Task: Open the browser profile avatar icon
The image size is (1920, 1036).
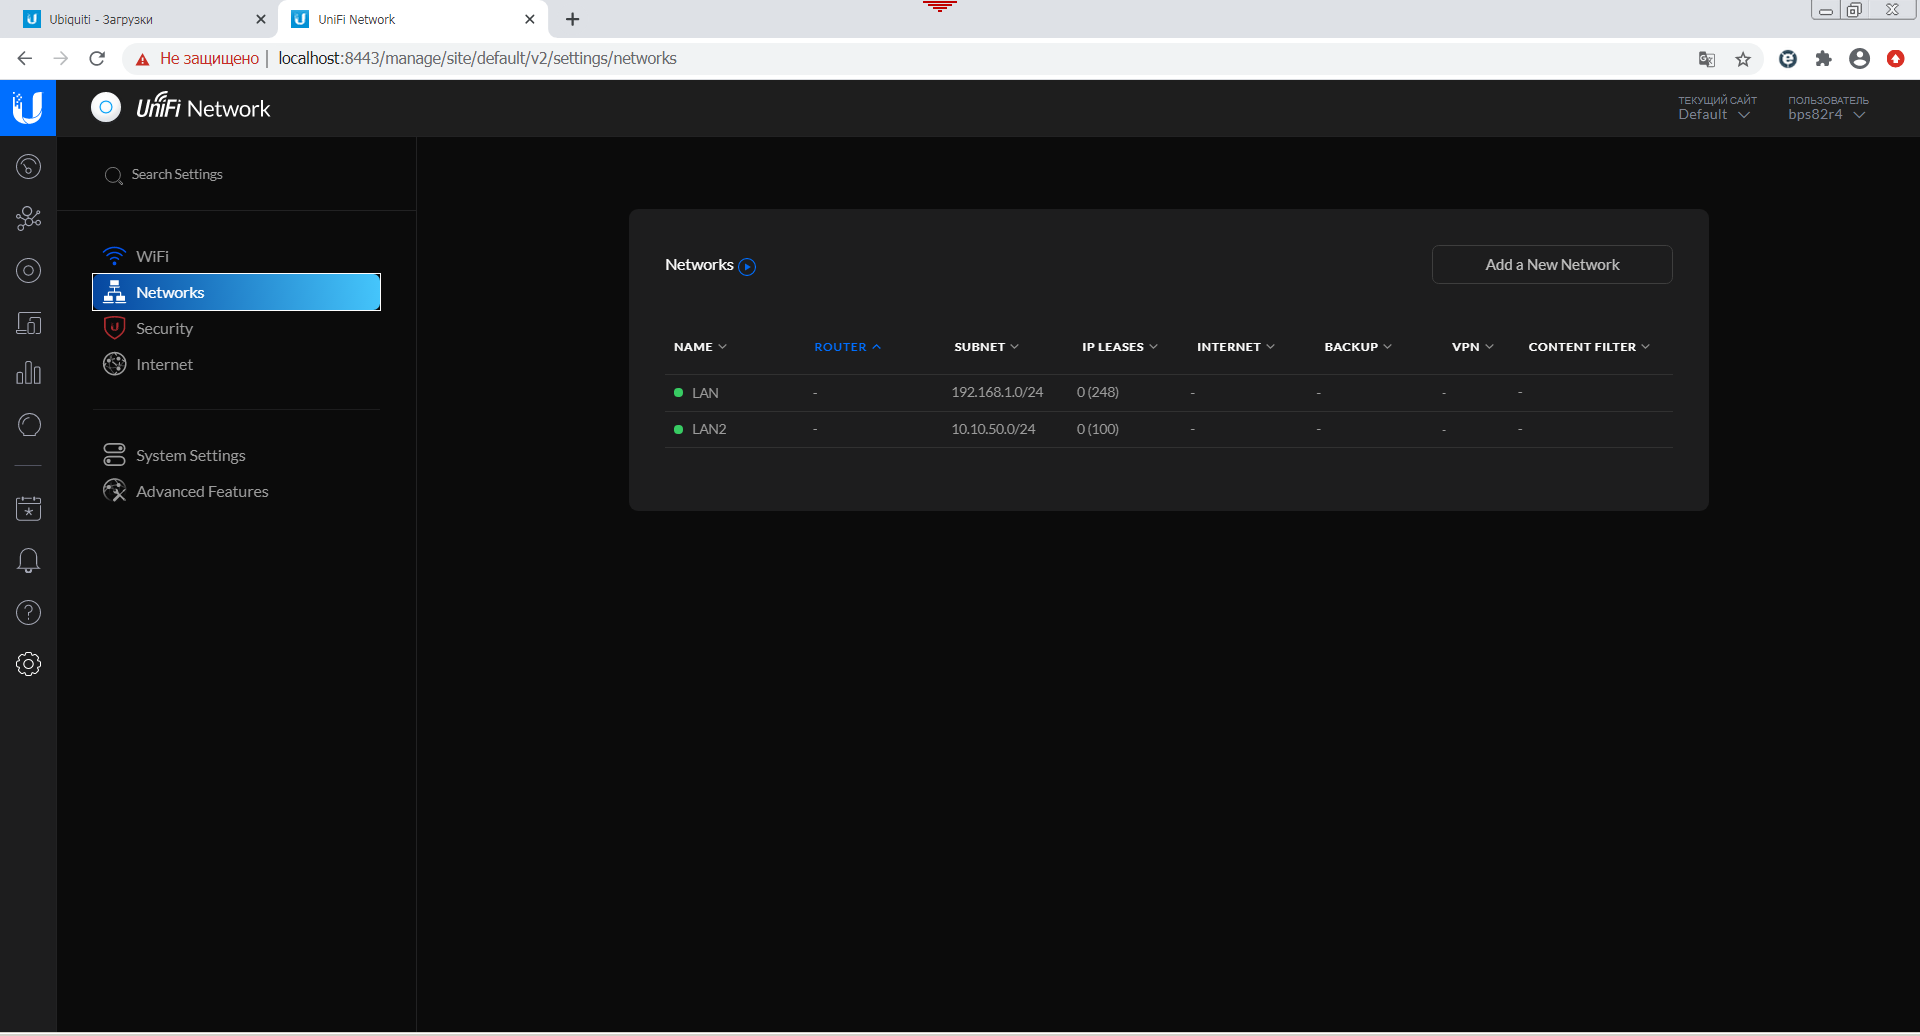Action: [x=1860, y=59]
